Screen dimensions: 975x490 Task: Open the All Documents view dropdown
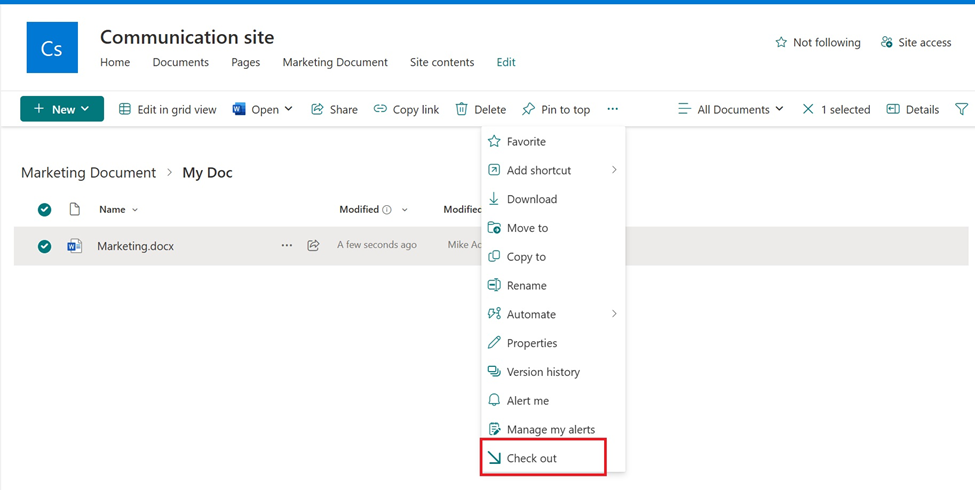(731, 109)
